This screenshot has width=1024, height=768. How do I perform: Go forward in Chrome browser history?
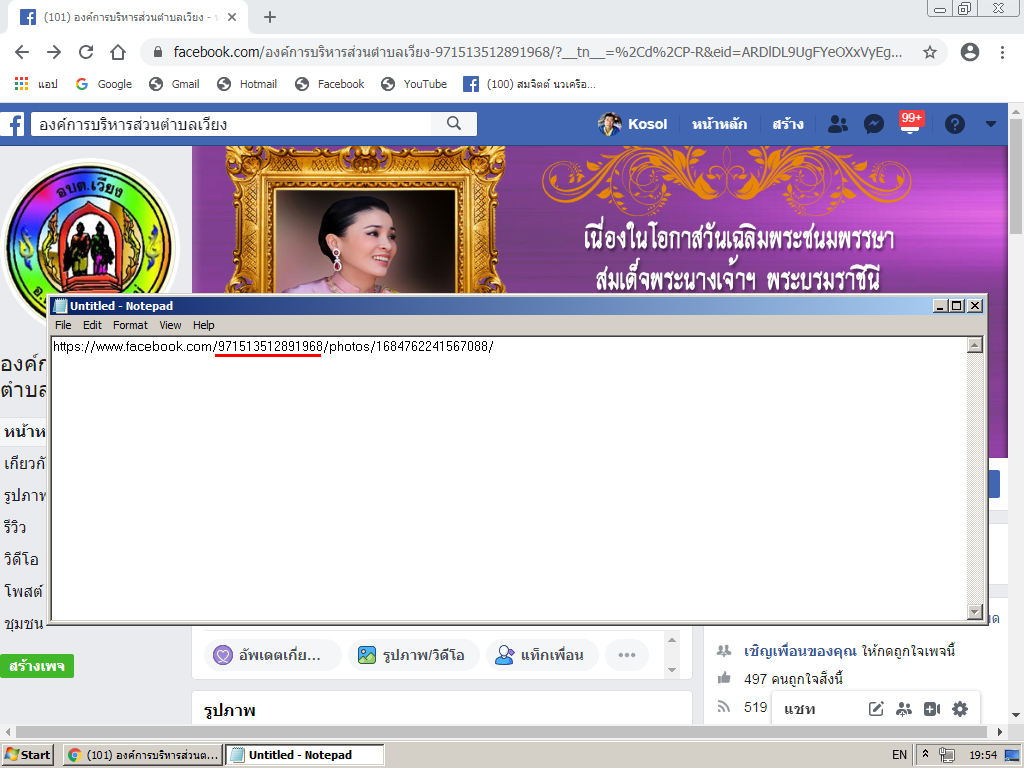pos(54,52)
